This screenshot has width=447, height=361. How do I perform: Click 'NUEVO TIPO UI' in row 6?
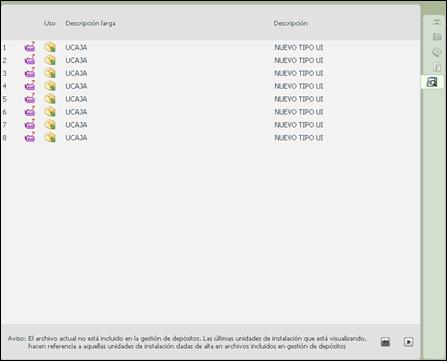pyautogui.click(x=299, y=112)
